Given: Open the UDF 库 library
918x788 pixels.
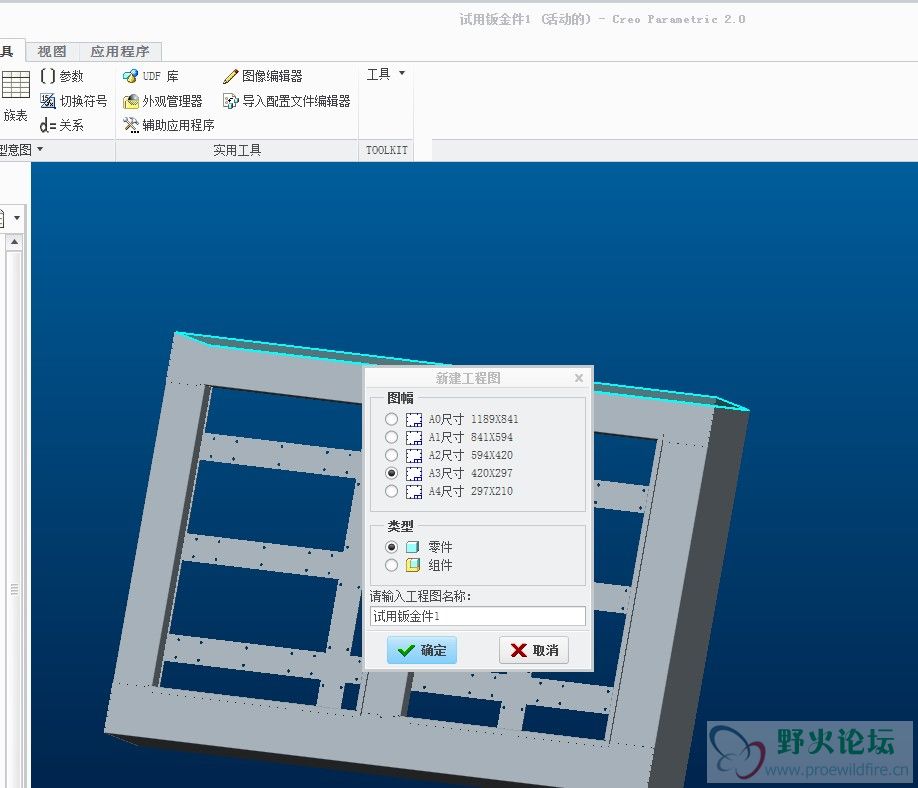Looking at the screenshot, I should pyautogui.click(x=150, y=76).
